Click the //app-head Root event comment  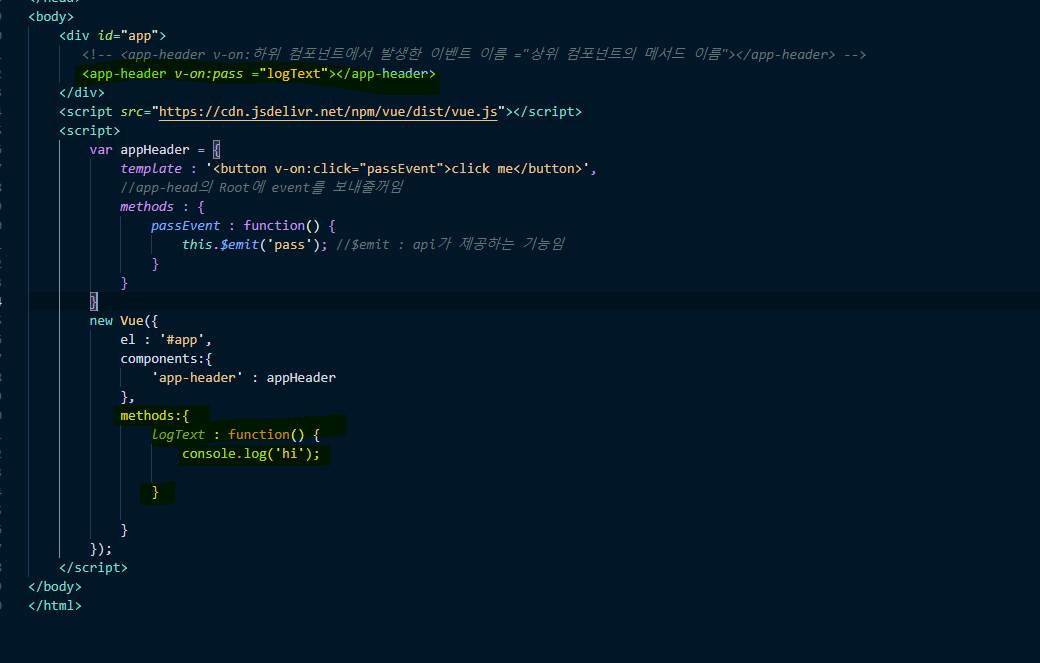pos(262,188)
